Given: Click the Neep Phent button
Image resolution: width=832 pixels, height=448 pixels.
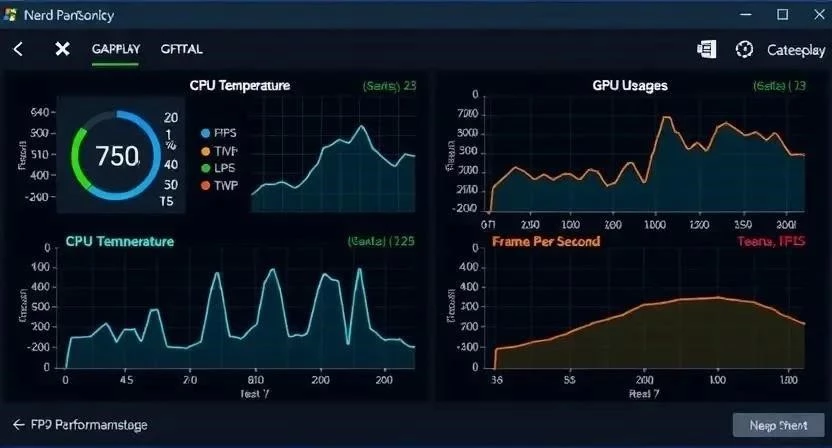Looking at the screenshot, I should pos(778,425).
